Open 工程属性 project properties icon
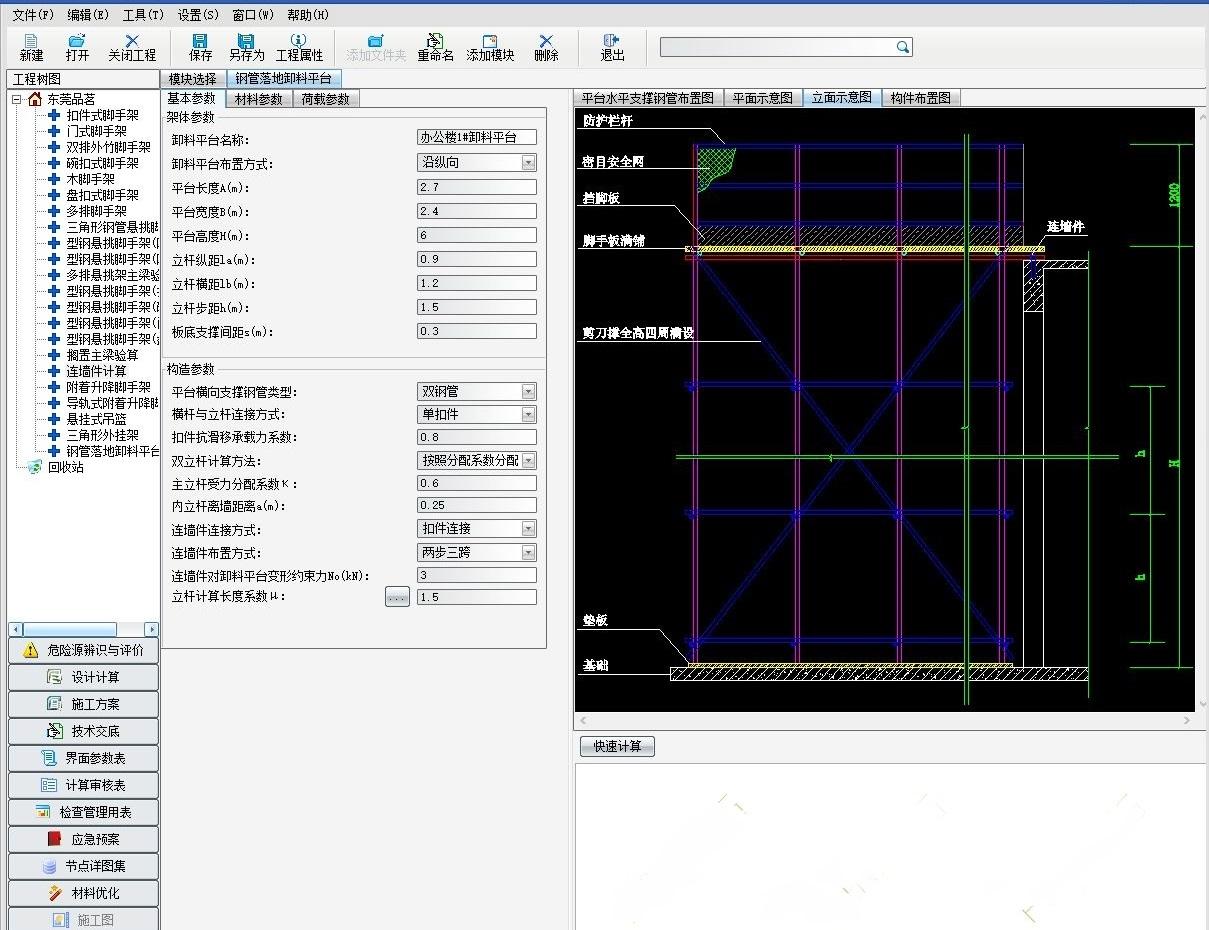 [x=299, y=47]
